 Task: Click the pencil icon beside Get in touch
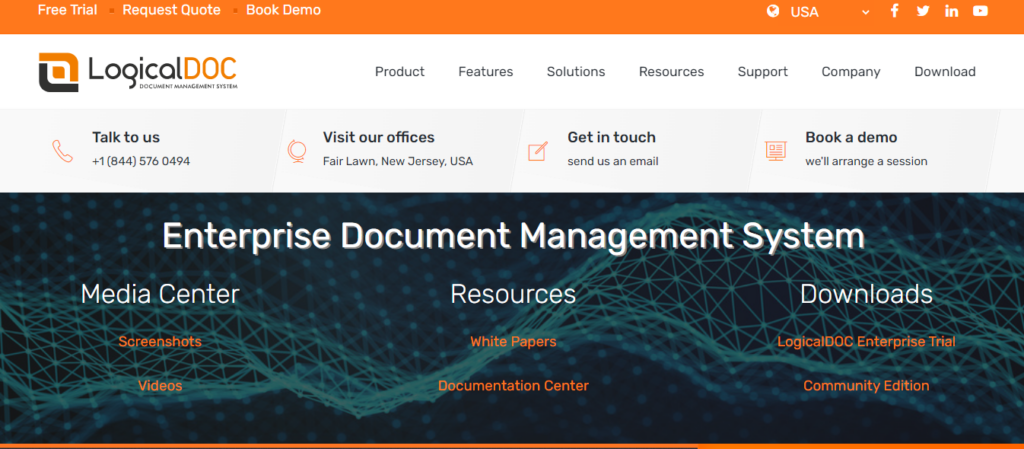tap(538, 151)
